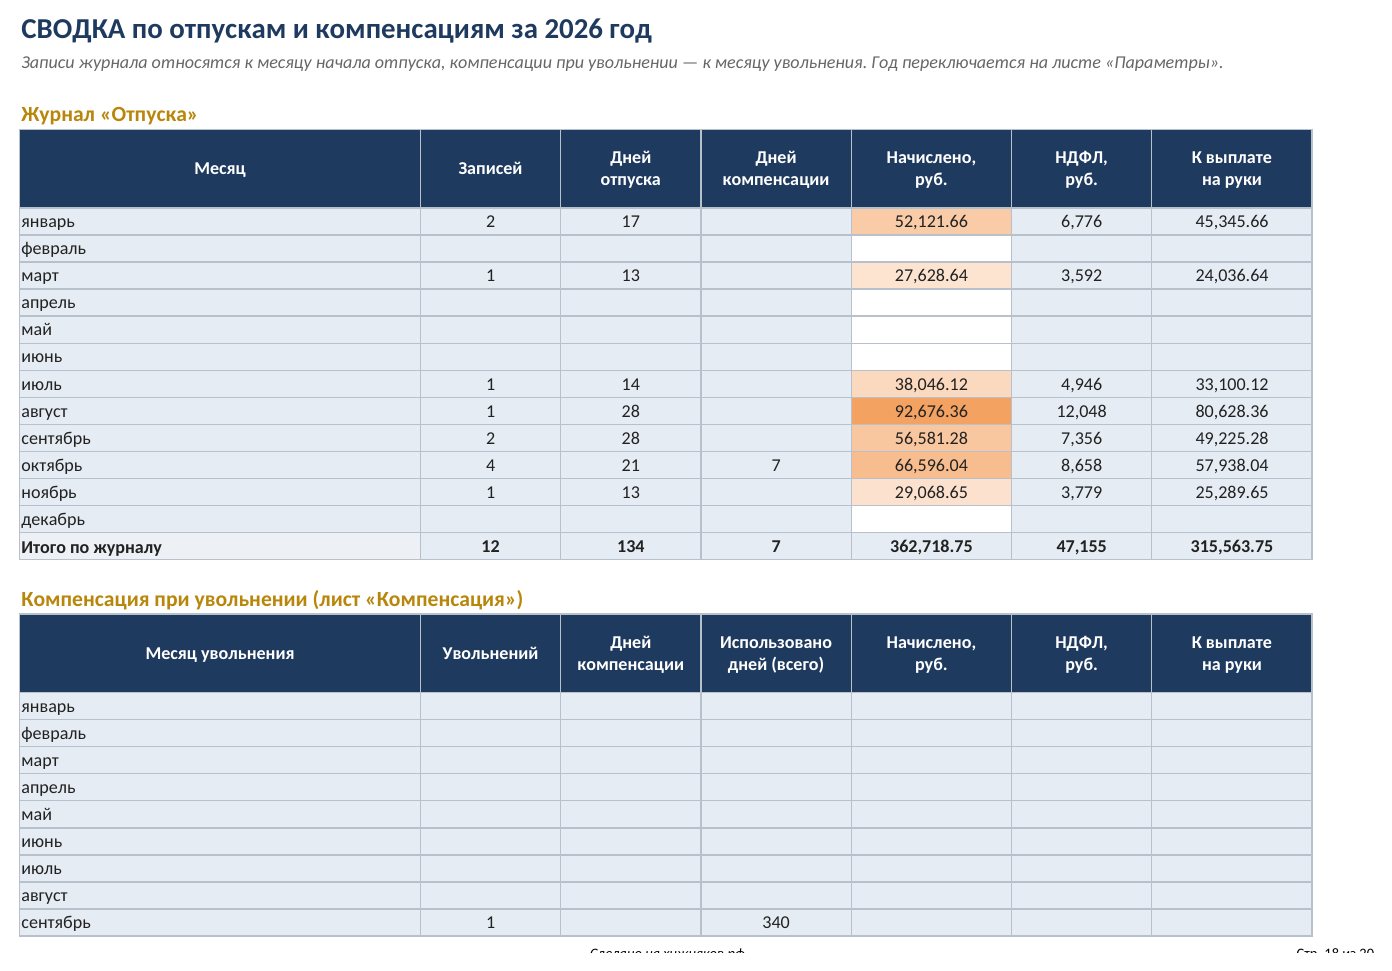1392x971 pixels.
Task: Select the июль accrued cell "38,046.12"
Action: coord(931,384)
